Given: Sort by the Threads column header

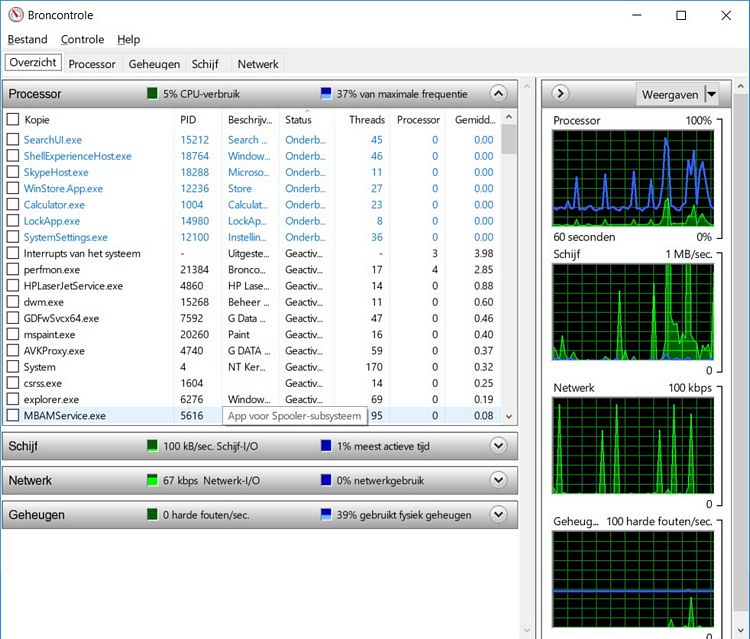Looking at the screenshot, I should coord(363,120).
